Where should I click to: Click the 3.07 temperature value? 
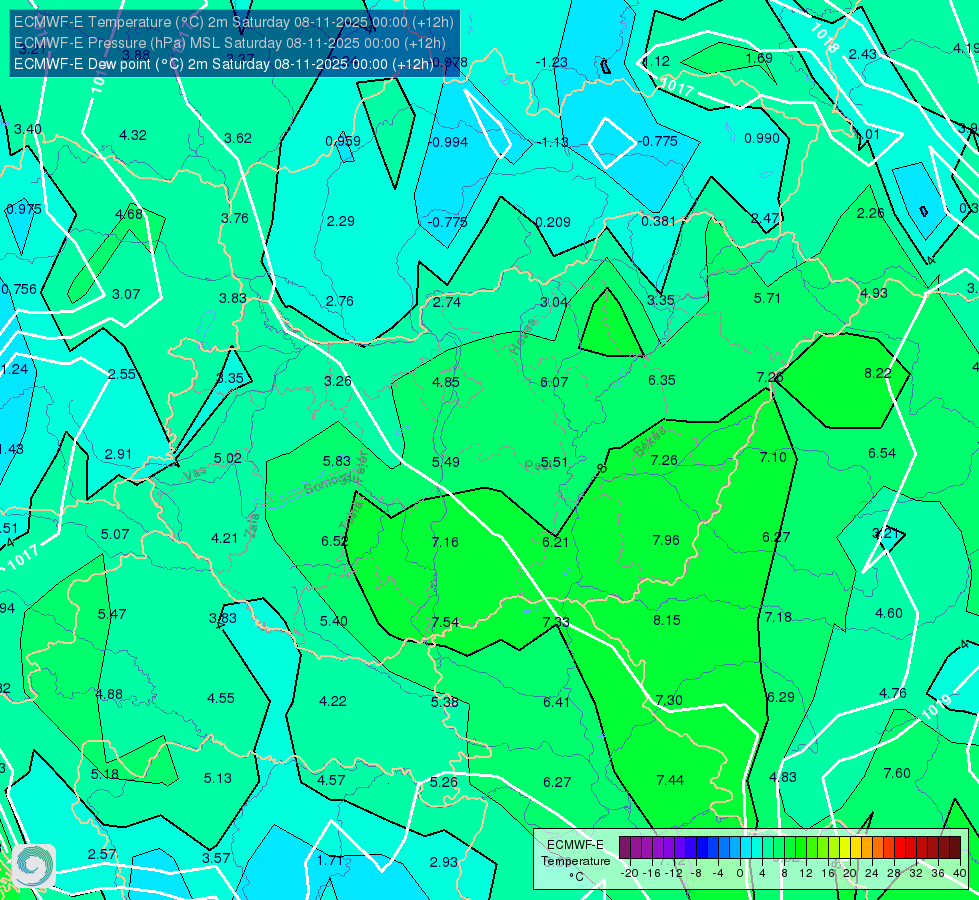click(x=126, y=294)
